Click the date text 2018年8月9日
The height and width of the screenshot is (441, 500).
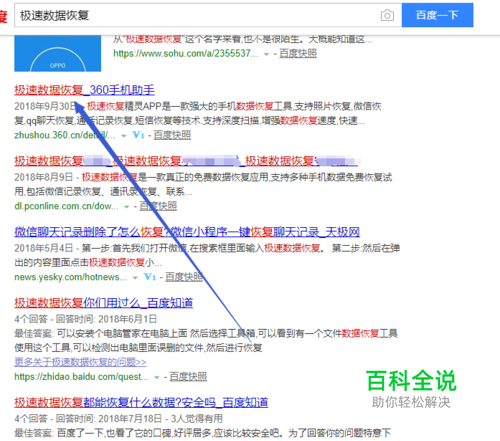pyautogui.click(x=43, y=177)
